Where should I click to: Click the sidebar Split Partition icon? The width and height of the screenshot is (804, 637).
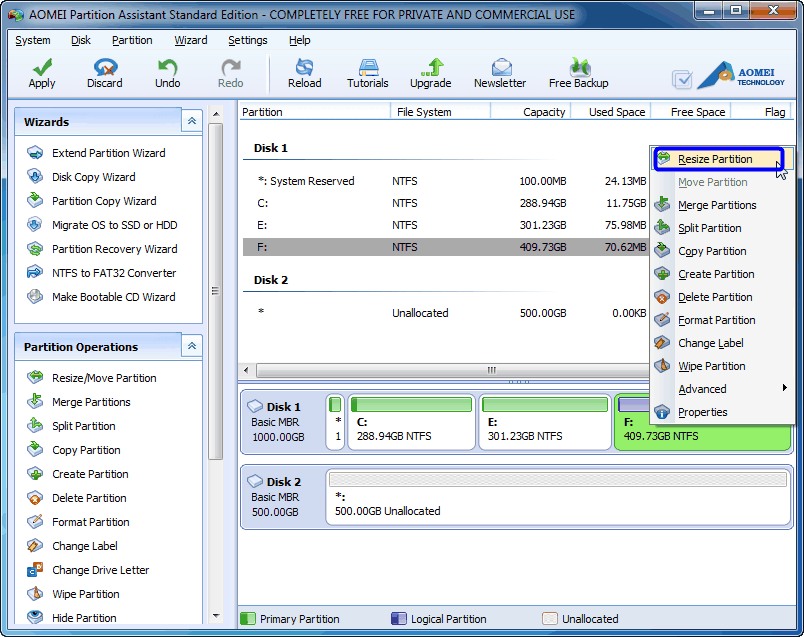(x=35, y=426)
